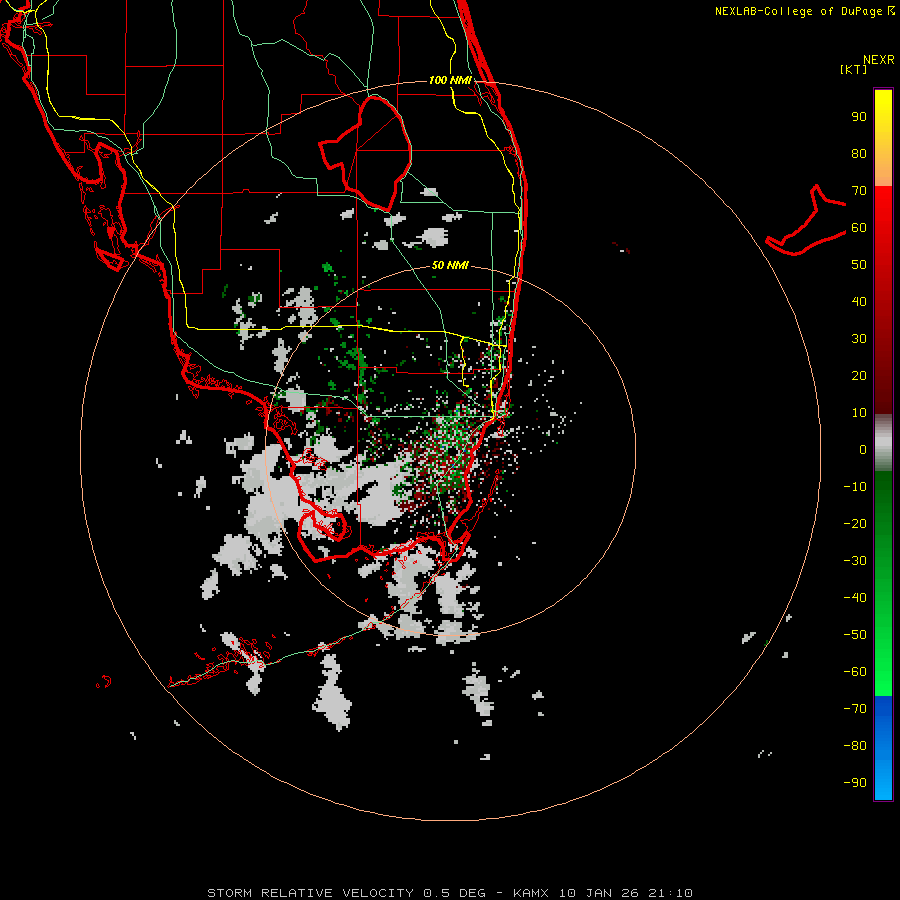Click the STORM RELATIVE VELOCITY title text
The height and width of the screenshot is (900, 900).
[x=310, y=893]
